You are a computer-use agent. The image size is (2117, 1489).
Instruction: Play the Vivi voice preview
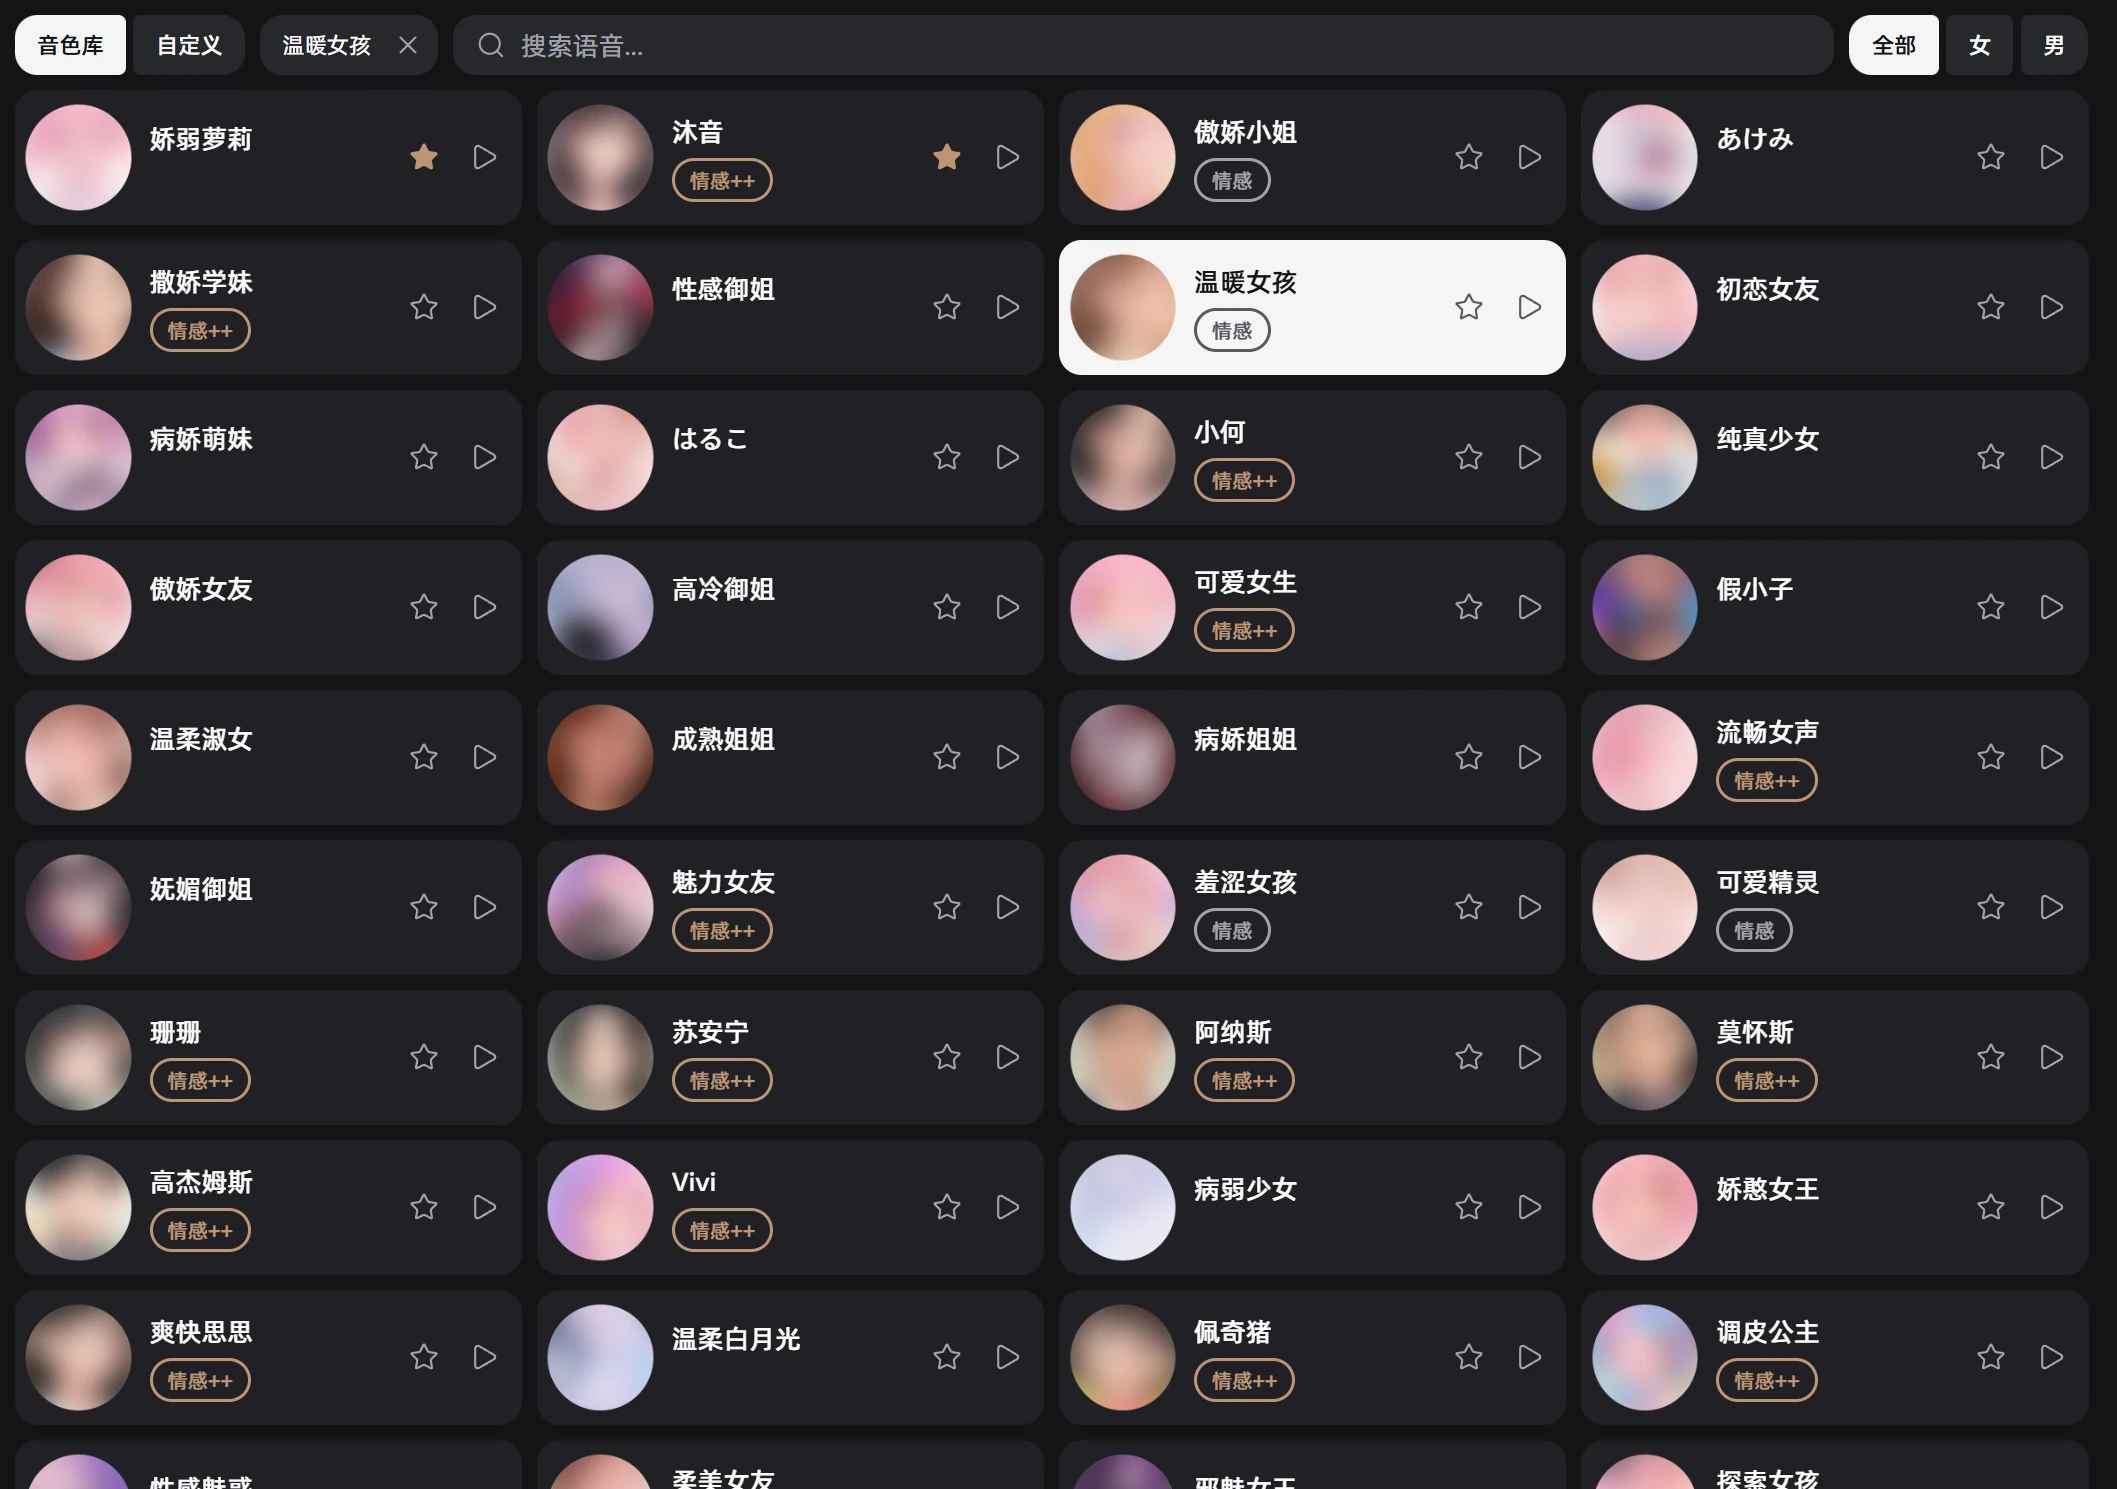click(1008, 1207)
